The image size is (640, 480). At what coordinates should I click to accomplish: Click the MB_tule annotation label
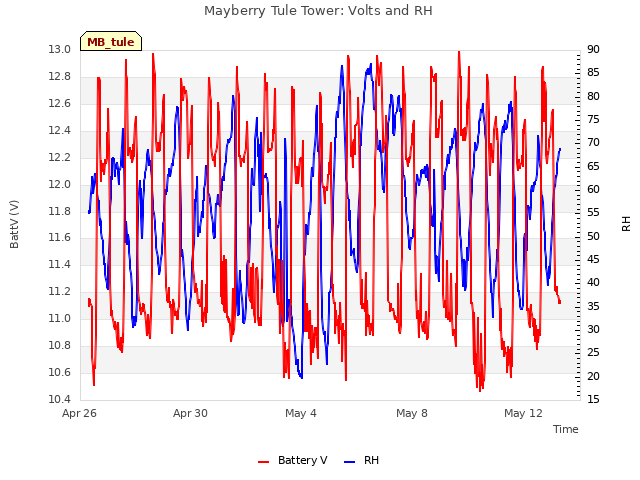111,41
